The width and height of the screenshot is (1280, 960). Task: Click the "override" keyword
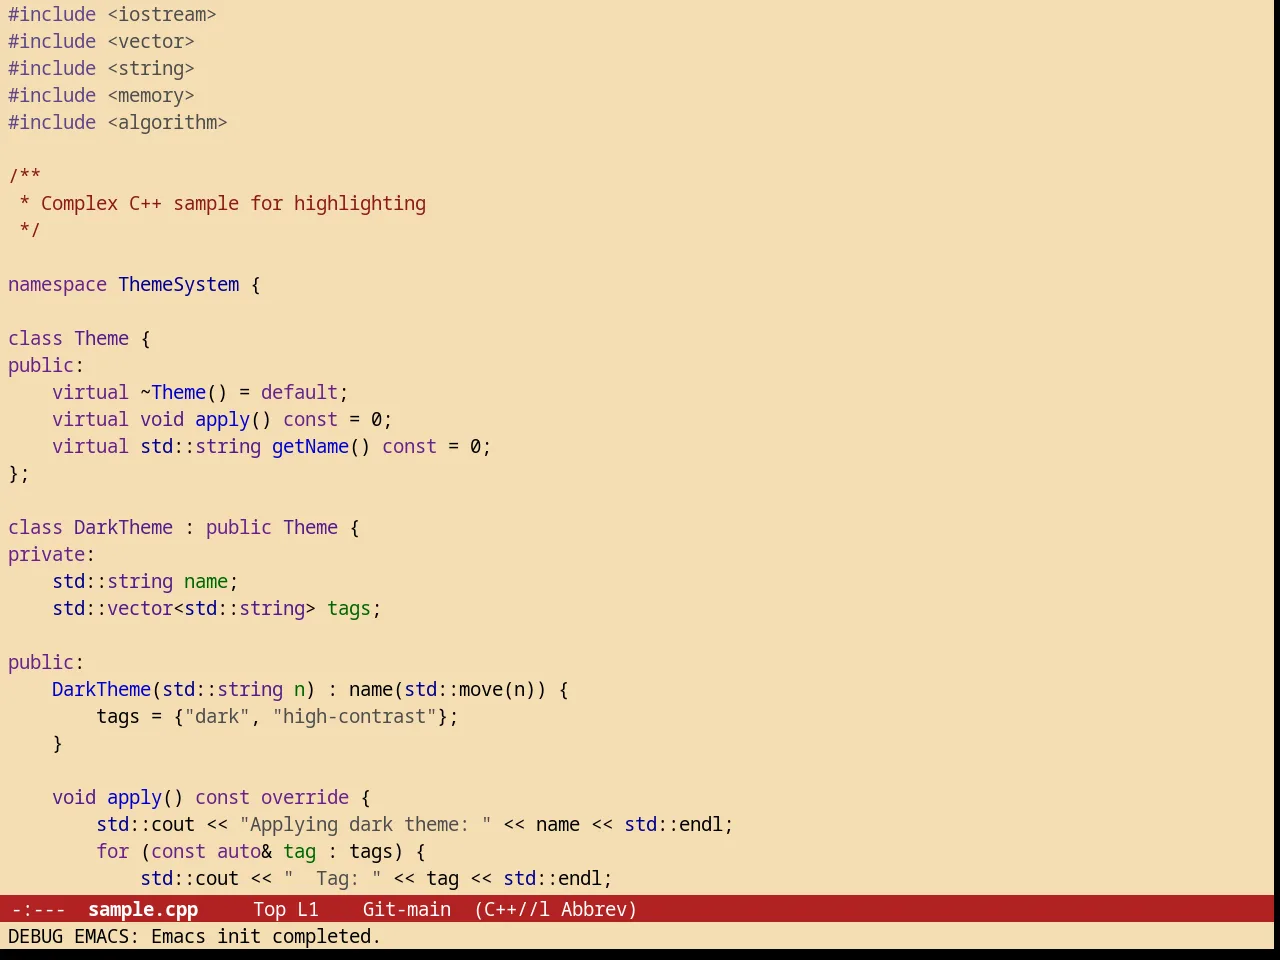[x=305, y=797]
